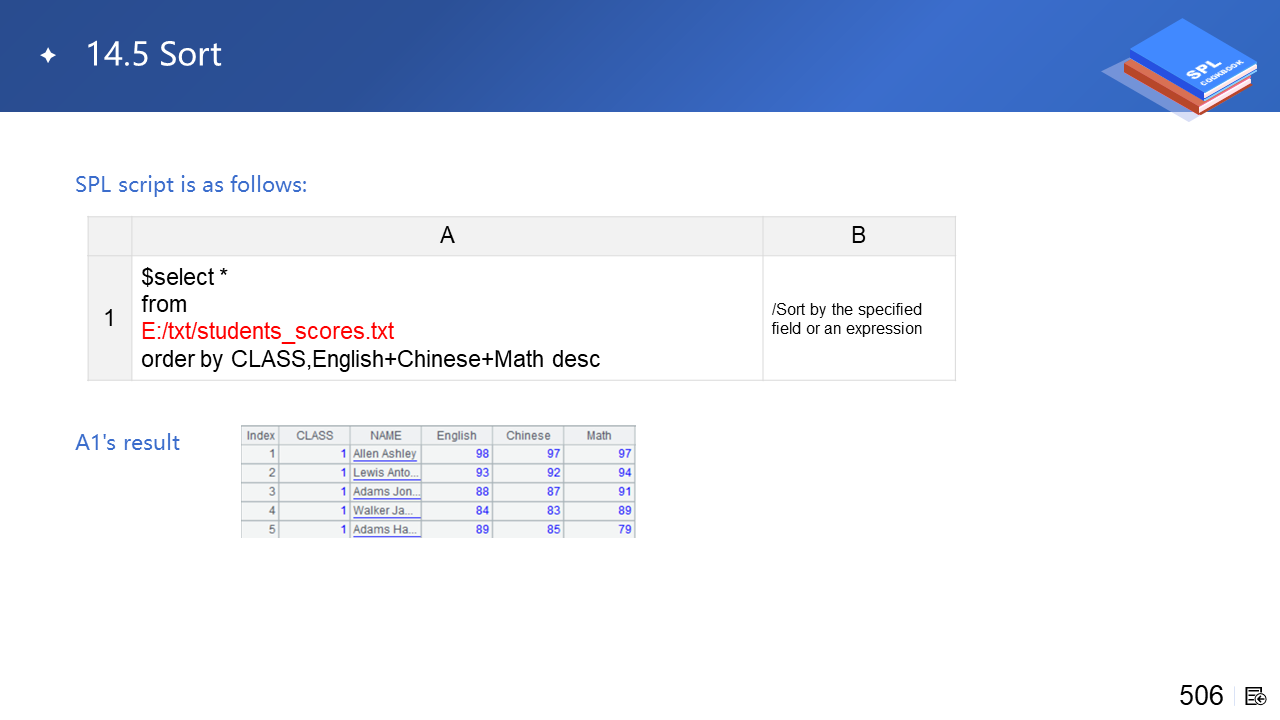This screenshot has height=720, width=1280.
Task: Click the back-to-contents icon beside page number
Action: pos(1256,696)
